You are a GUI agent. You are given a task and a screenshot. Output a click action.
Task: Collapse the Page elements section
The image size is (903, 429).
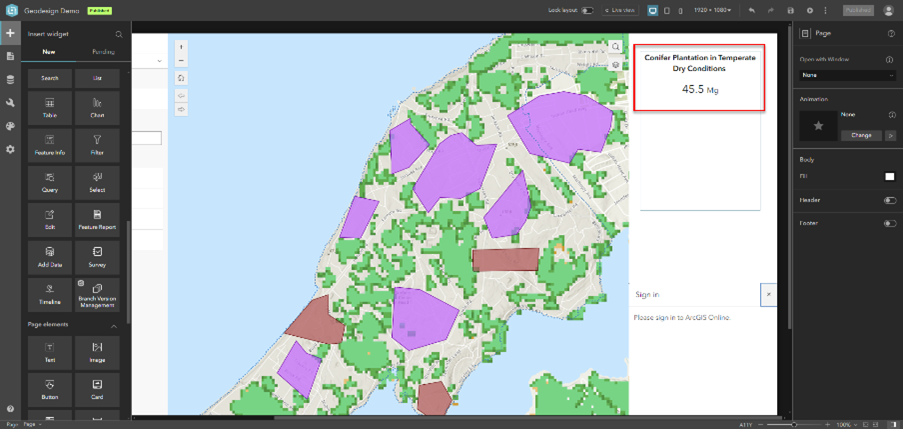[x=113, y=326]
